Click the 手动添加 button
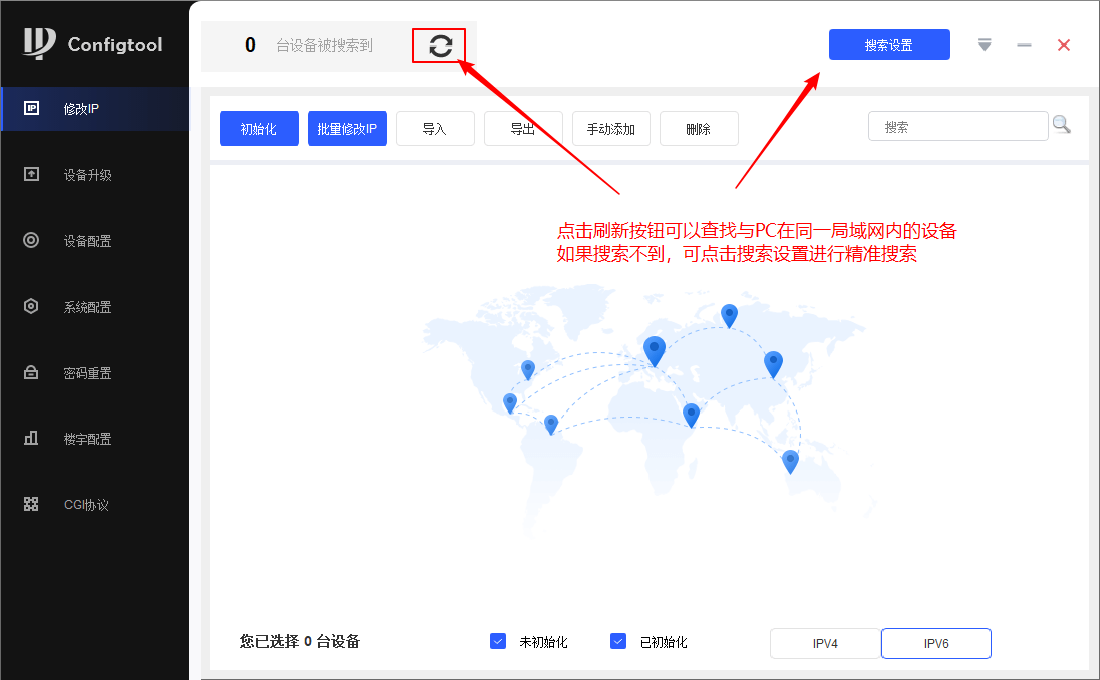The width and height of the screenshot is (1100, 680). pos(611,128)
